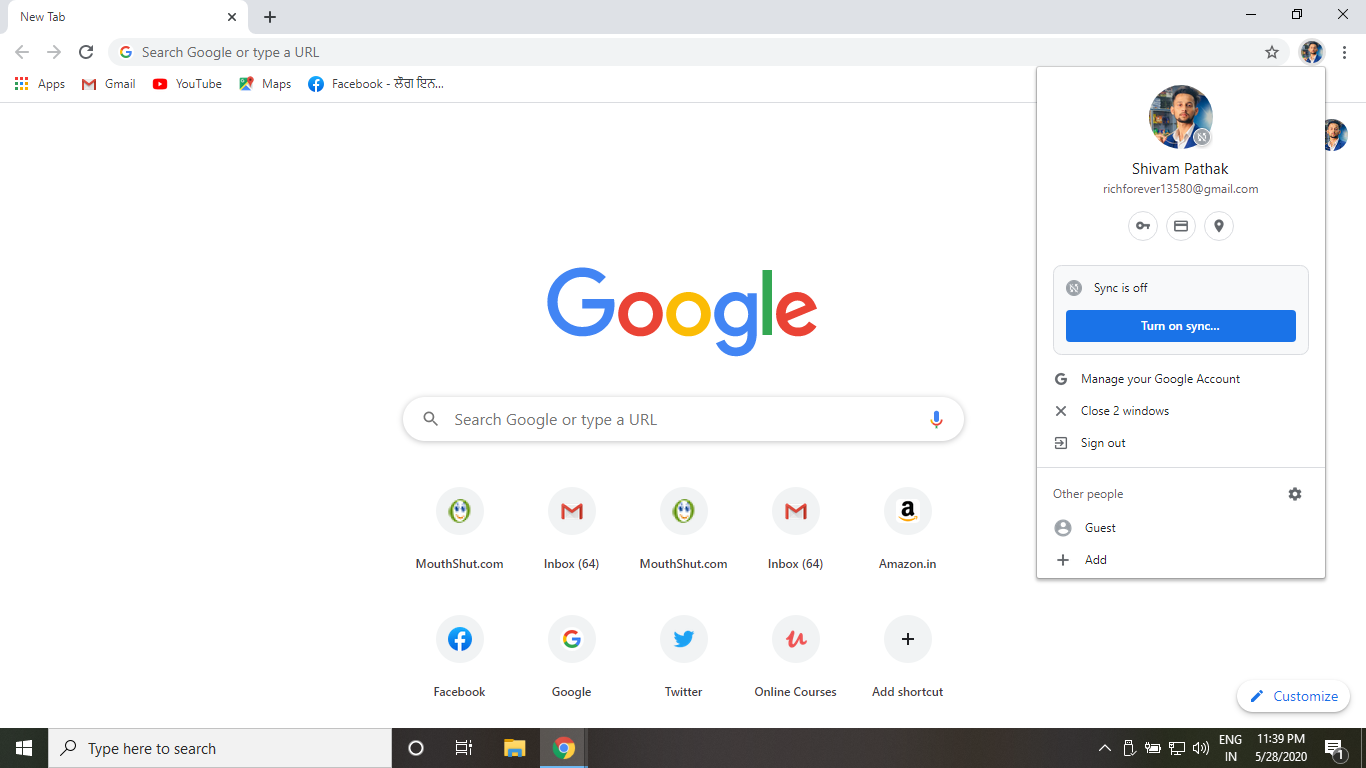Bookmark this tab with the star icon

[1272, 52]
